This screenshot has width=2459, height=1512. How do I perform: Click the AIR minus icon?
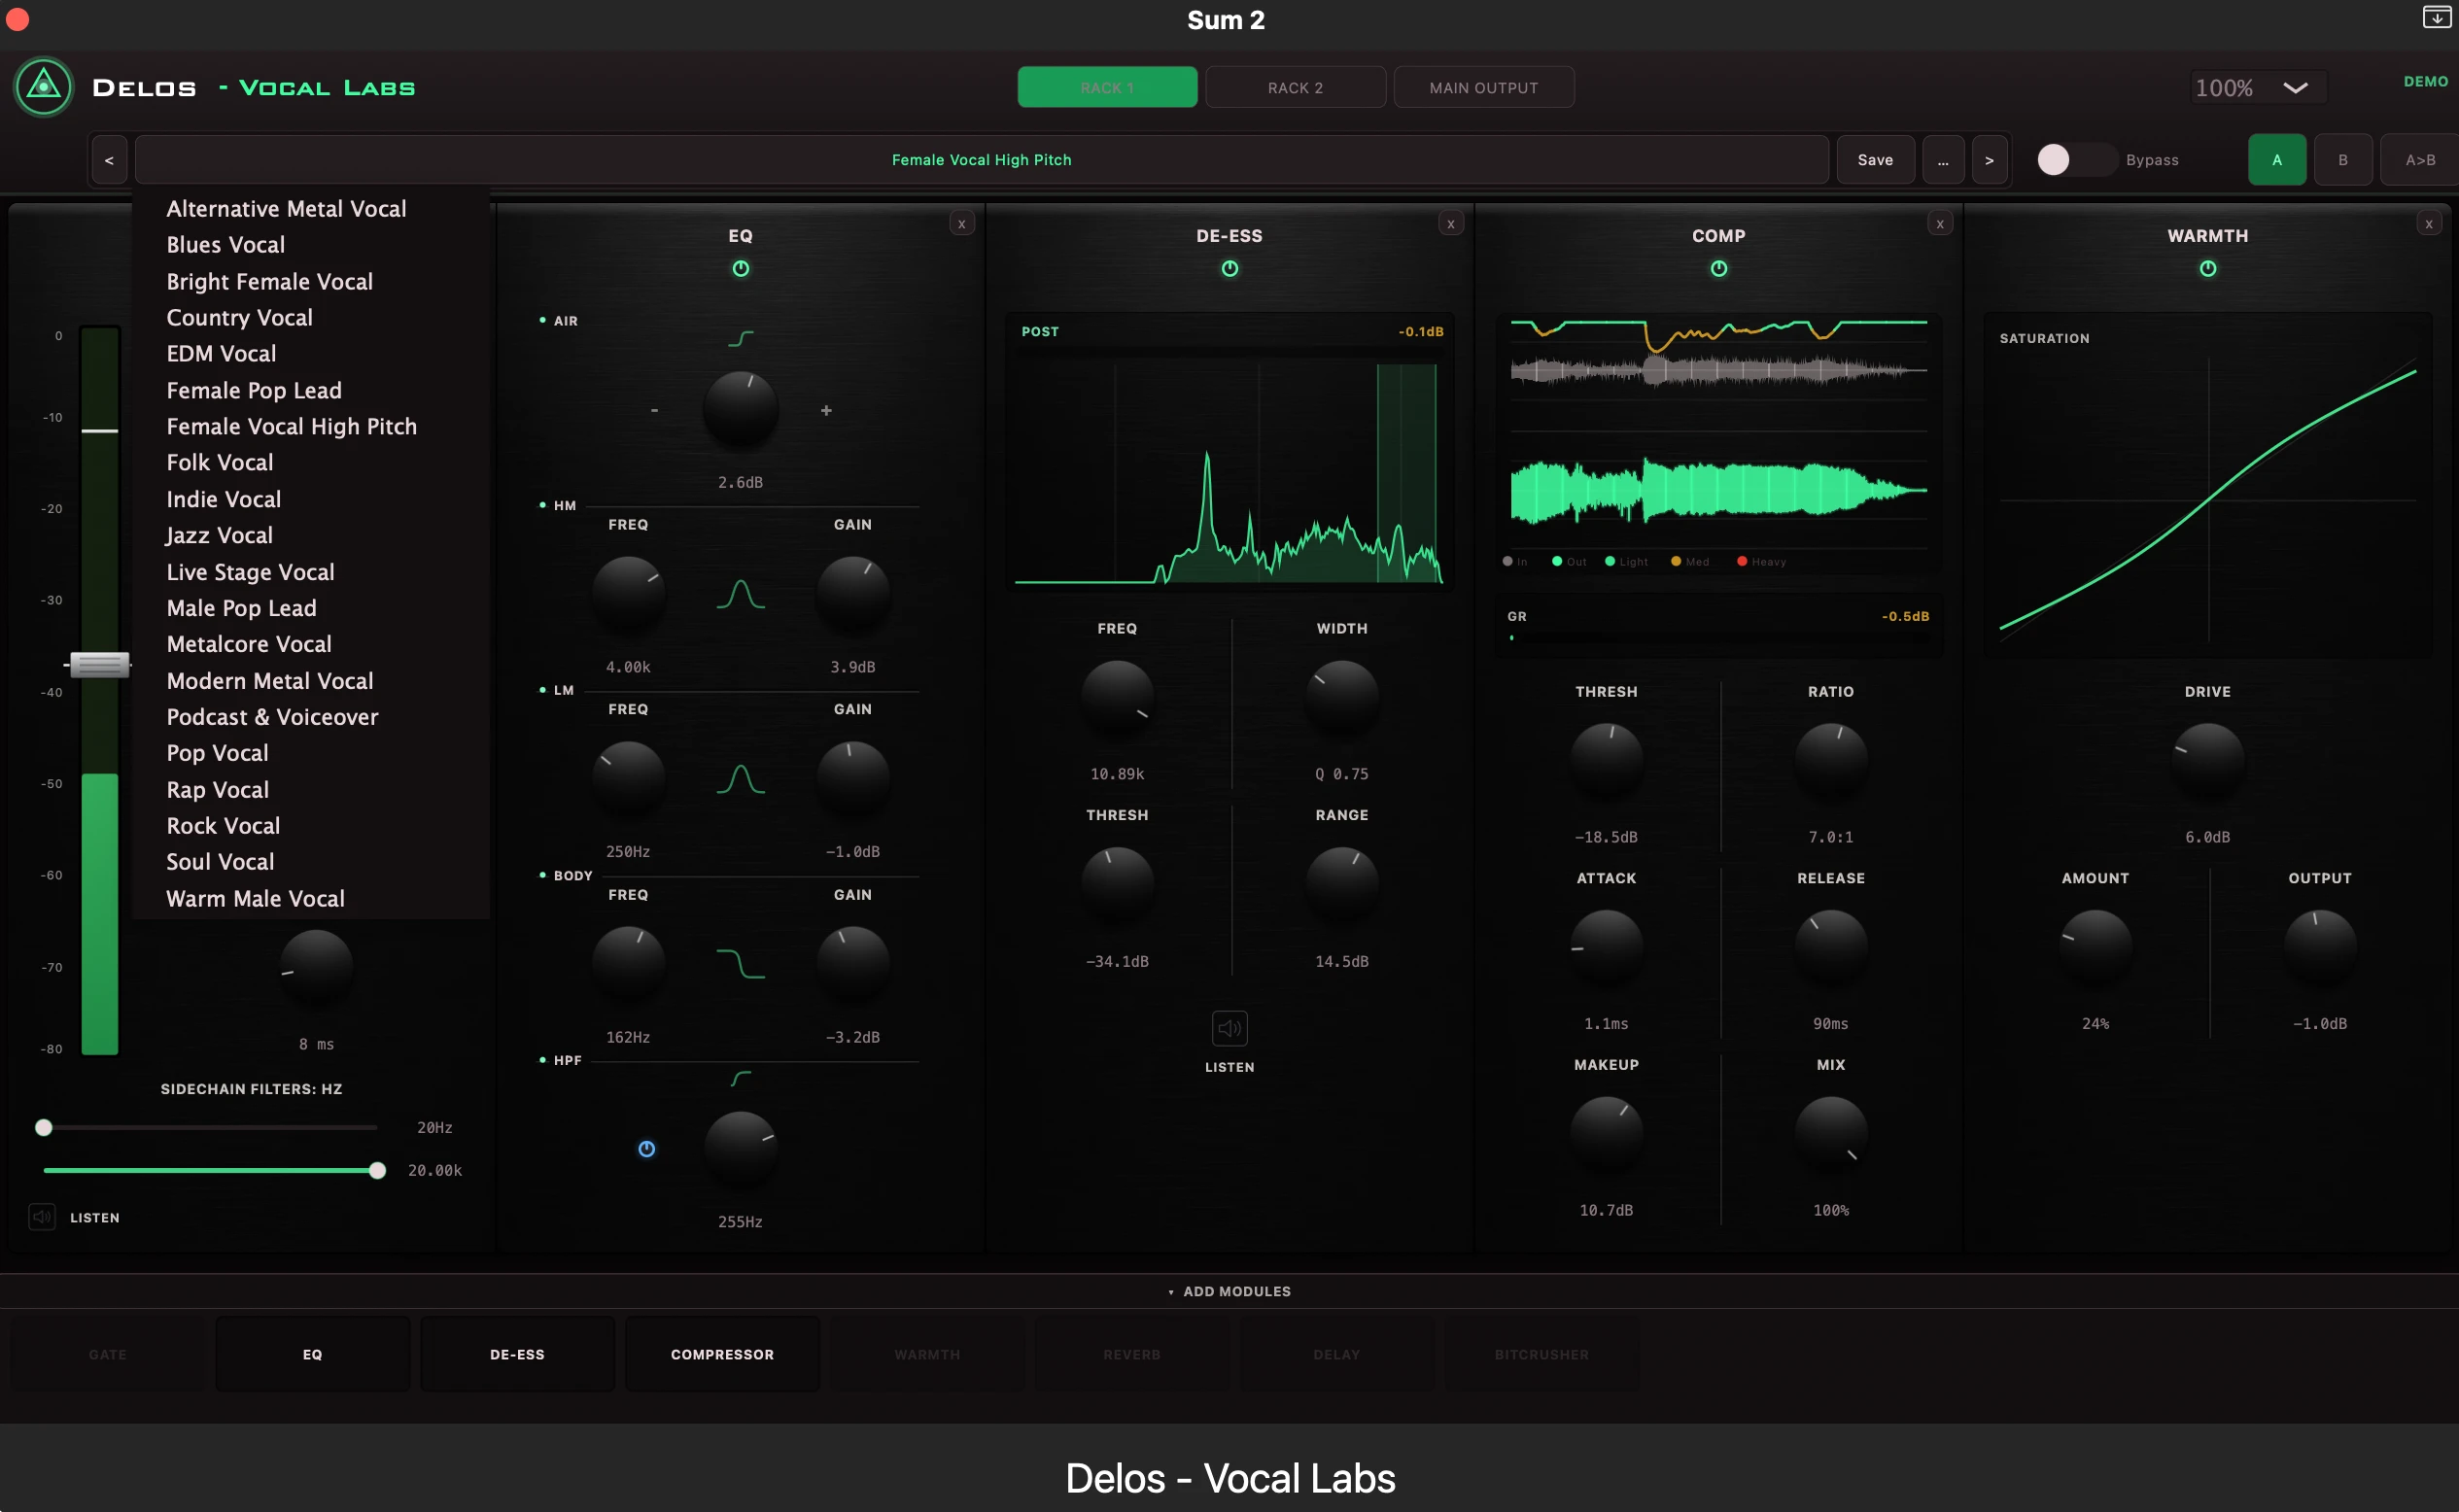pyautogui.click(x=654, y=410)
